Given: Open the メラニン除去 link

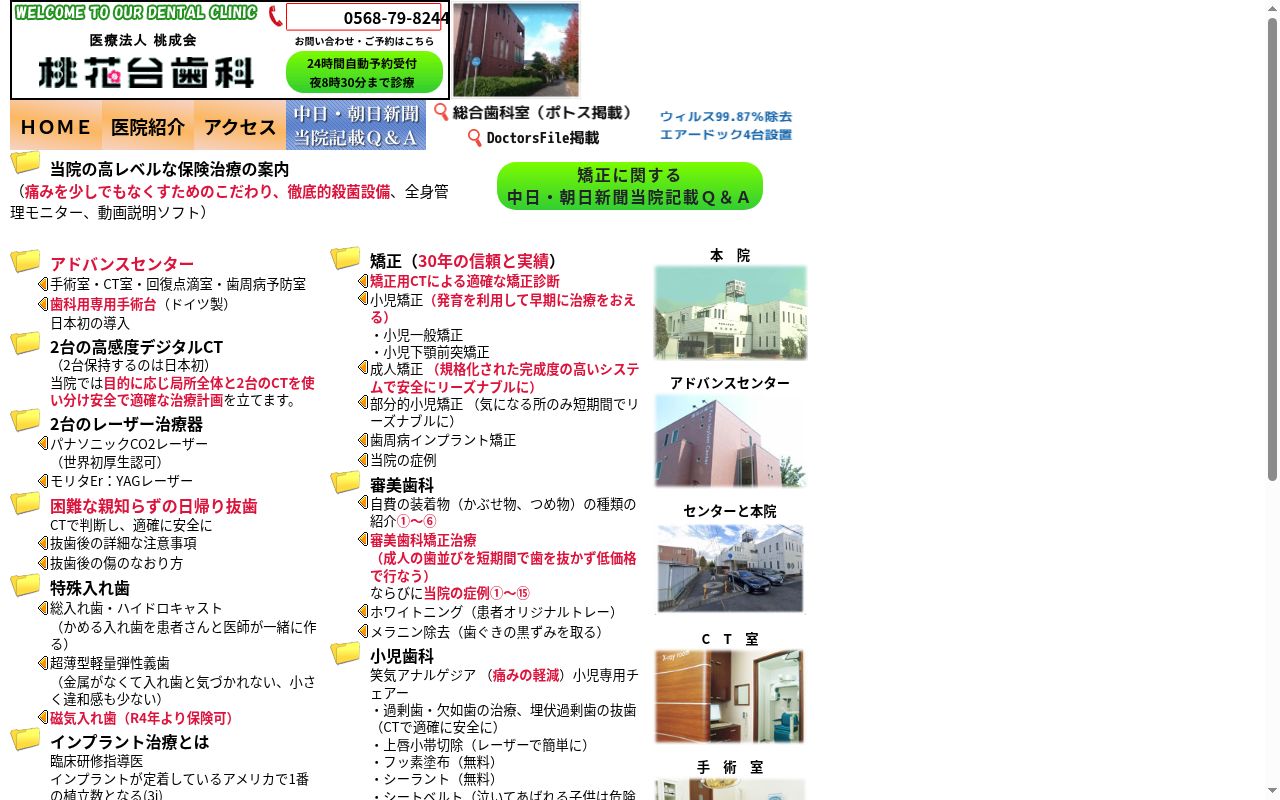Looking at the screenshot, I should [x=487, y=632].
